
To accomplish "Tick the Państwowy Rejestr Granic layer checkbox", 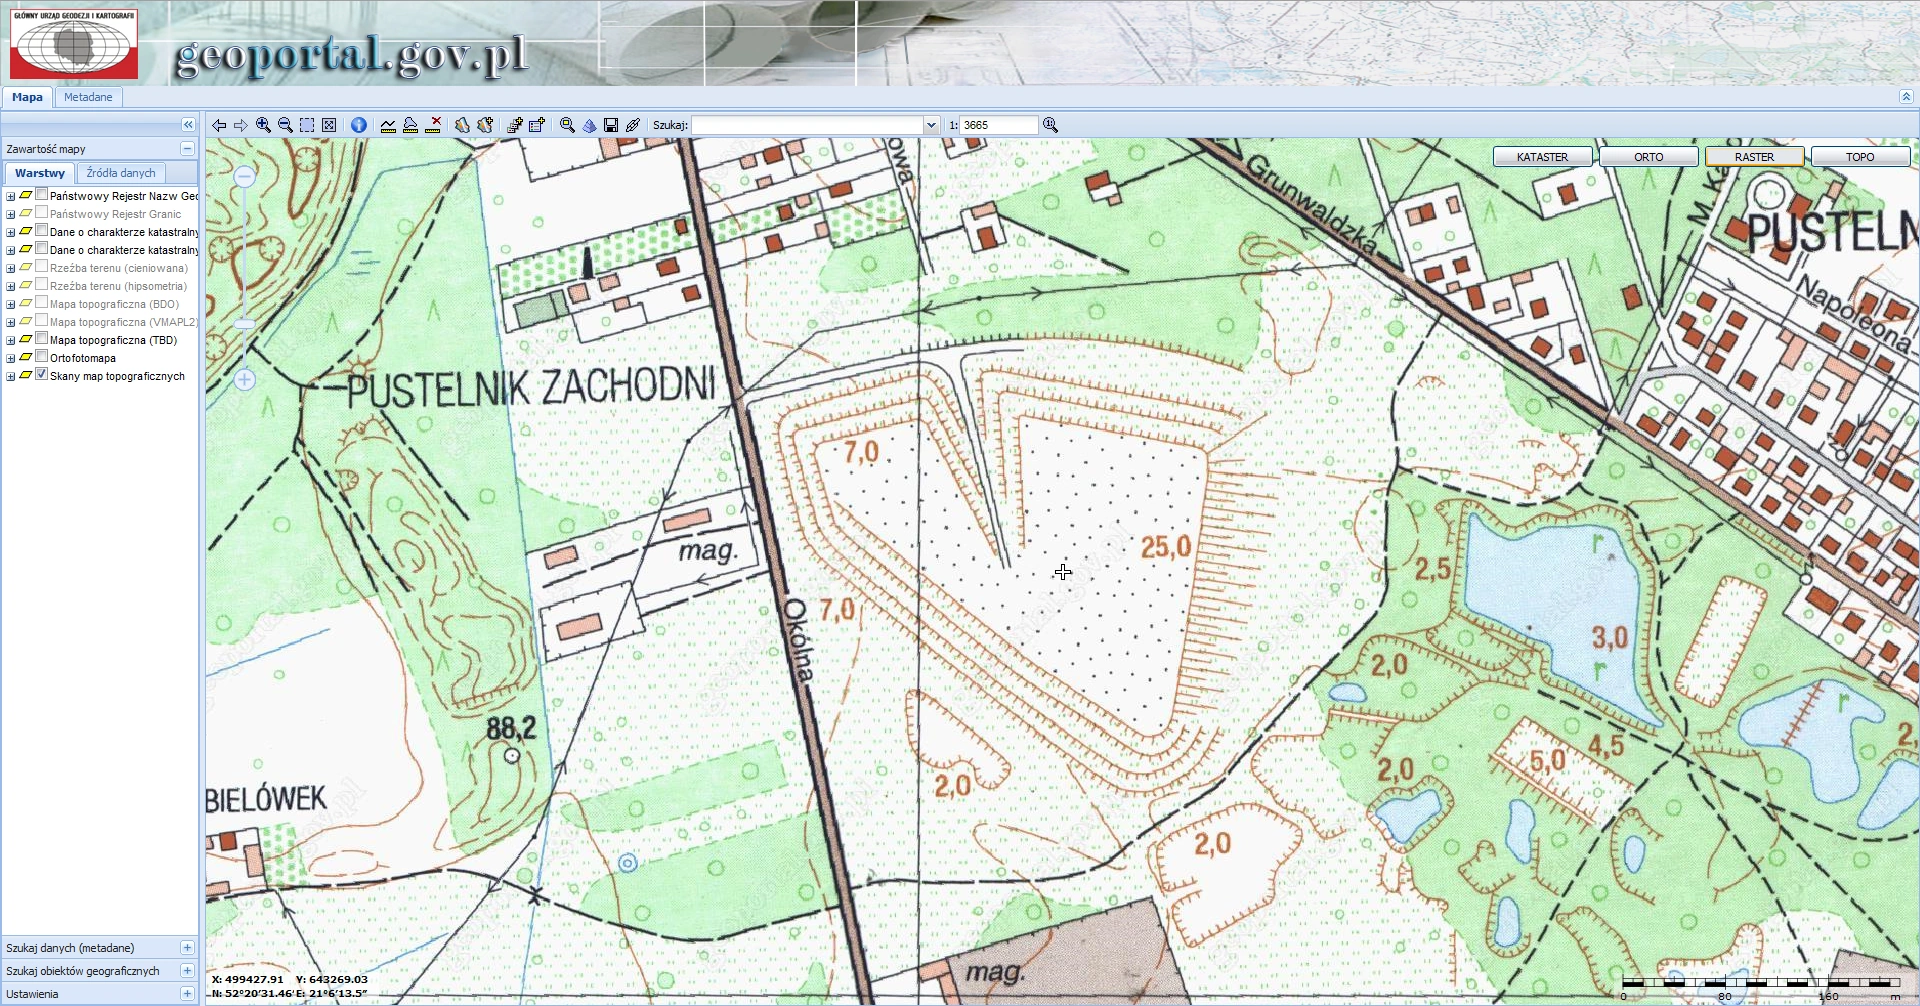I will click(x=42, y=213).
